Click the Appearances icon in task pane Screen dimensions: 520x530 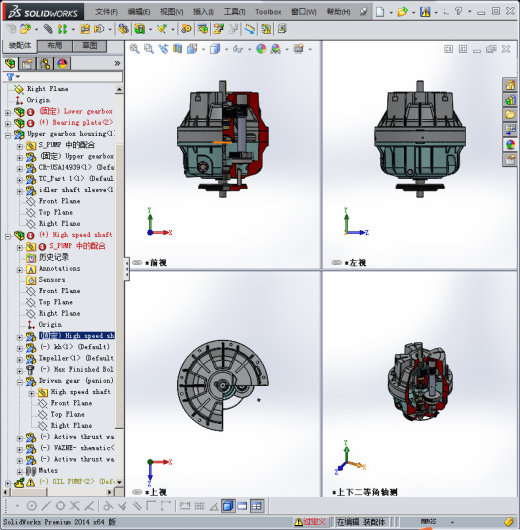pos(510,144)
